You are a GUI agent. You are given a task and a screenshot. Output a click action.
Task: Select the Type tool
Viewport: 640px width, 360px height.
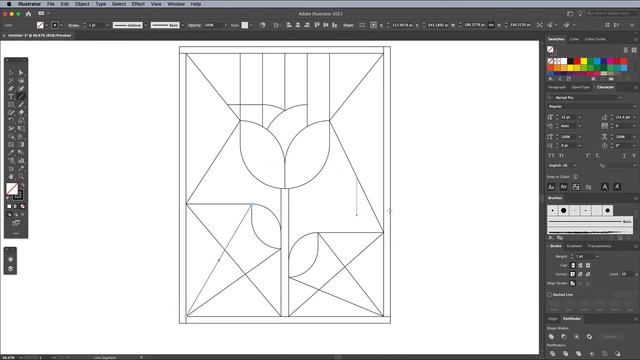pyautogui.click(x=11, y=97)
